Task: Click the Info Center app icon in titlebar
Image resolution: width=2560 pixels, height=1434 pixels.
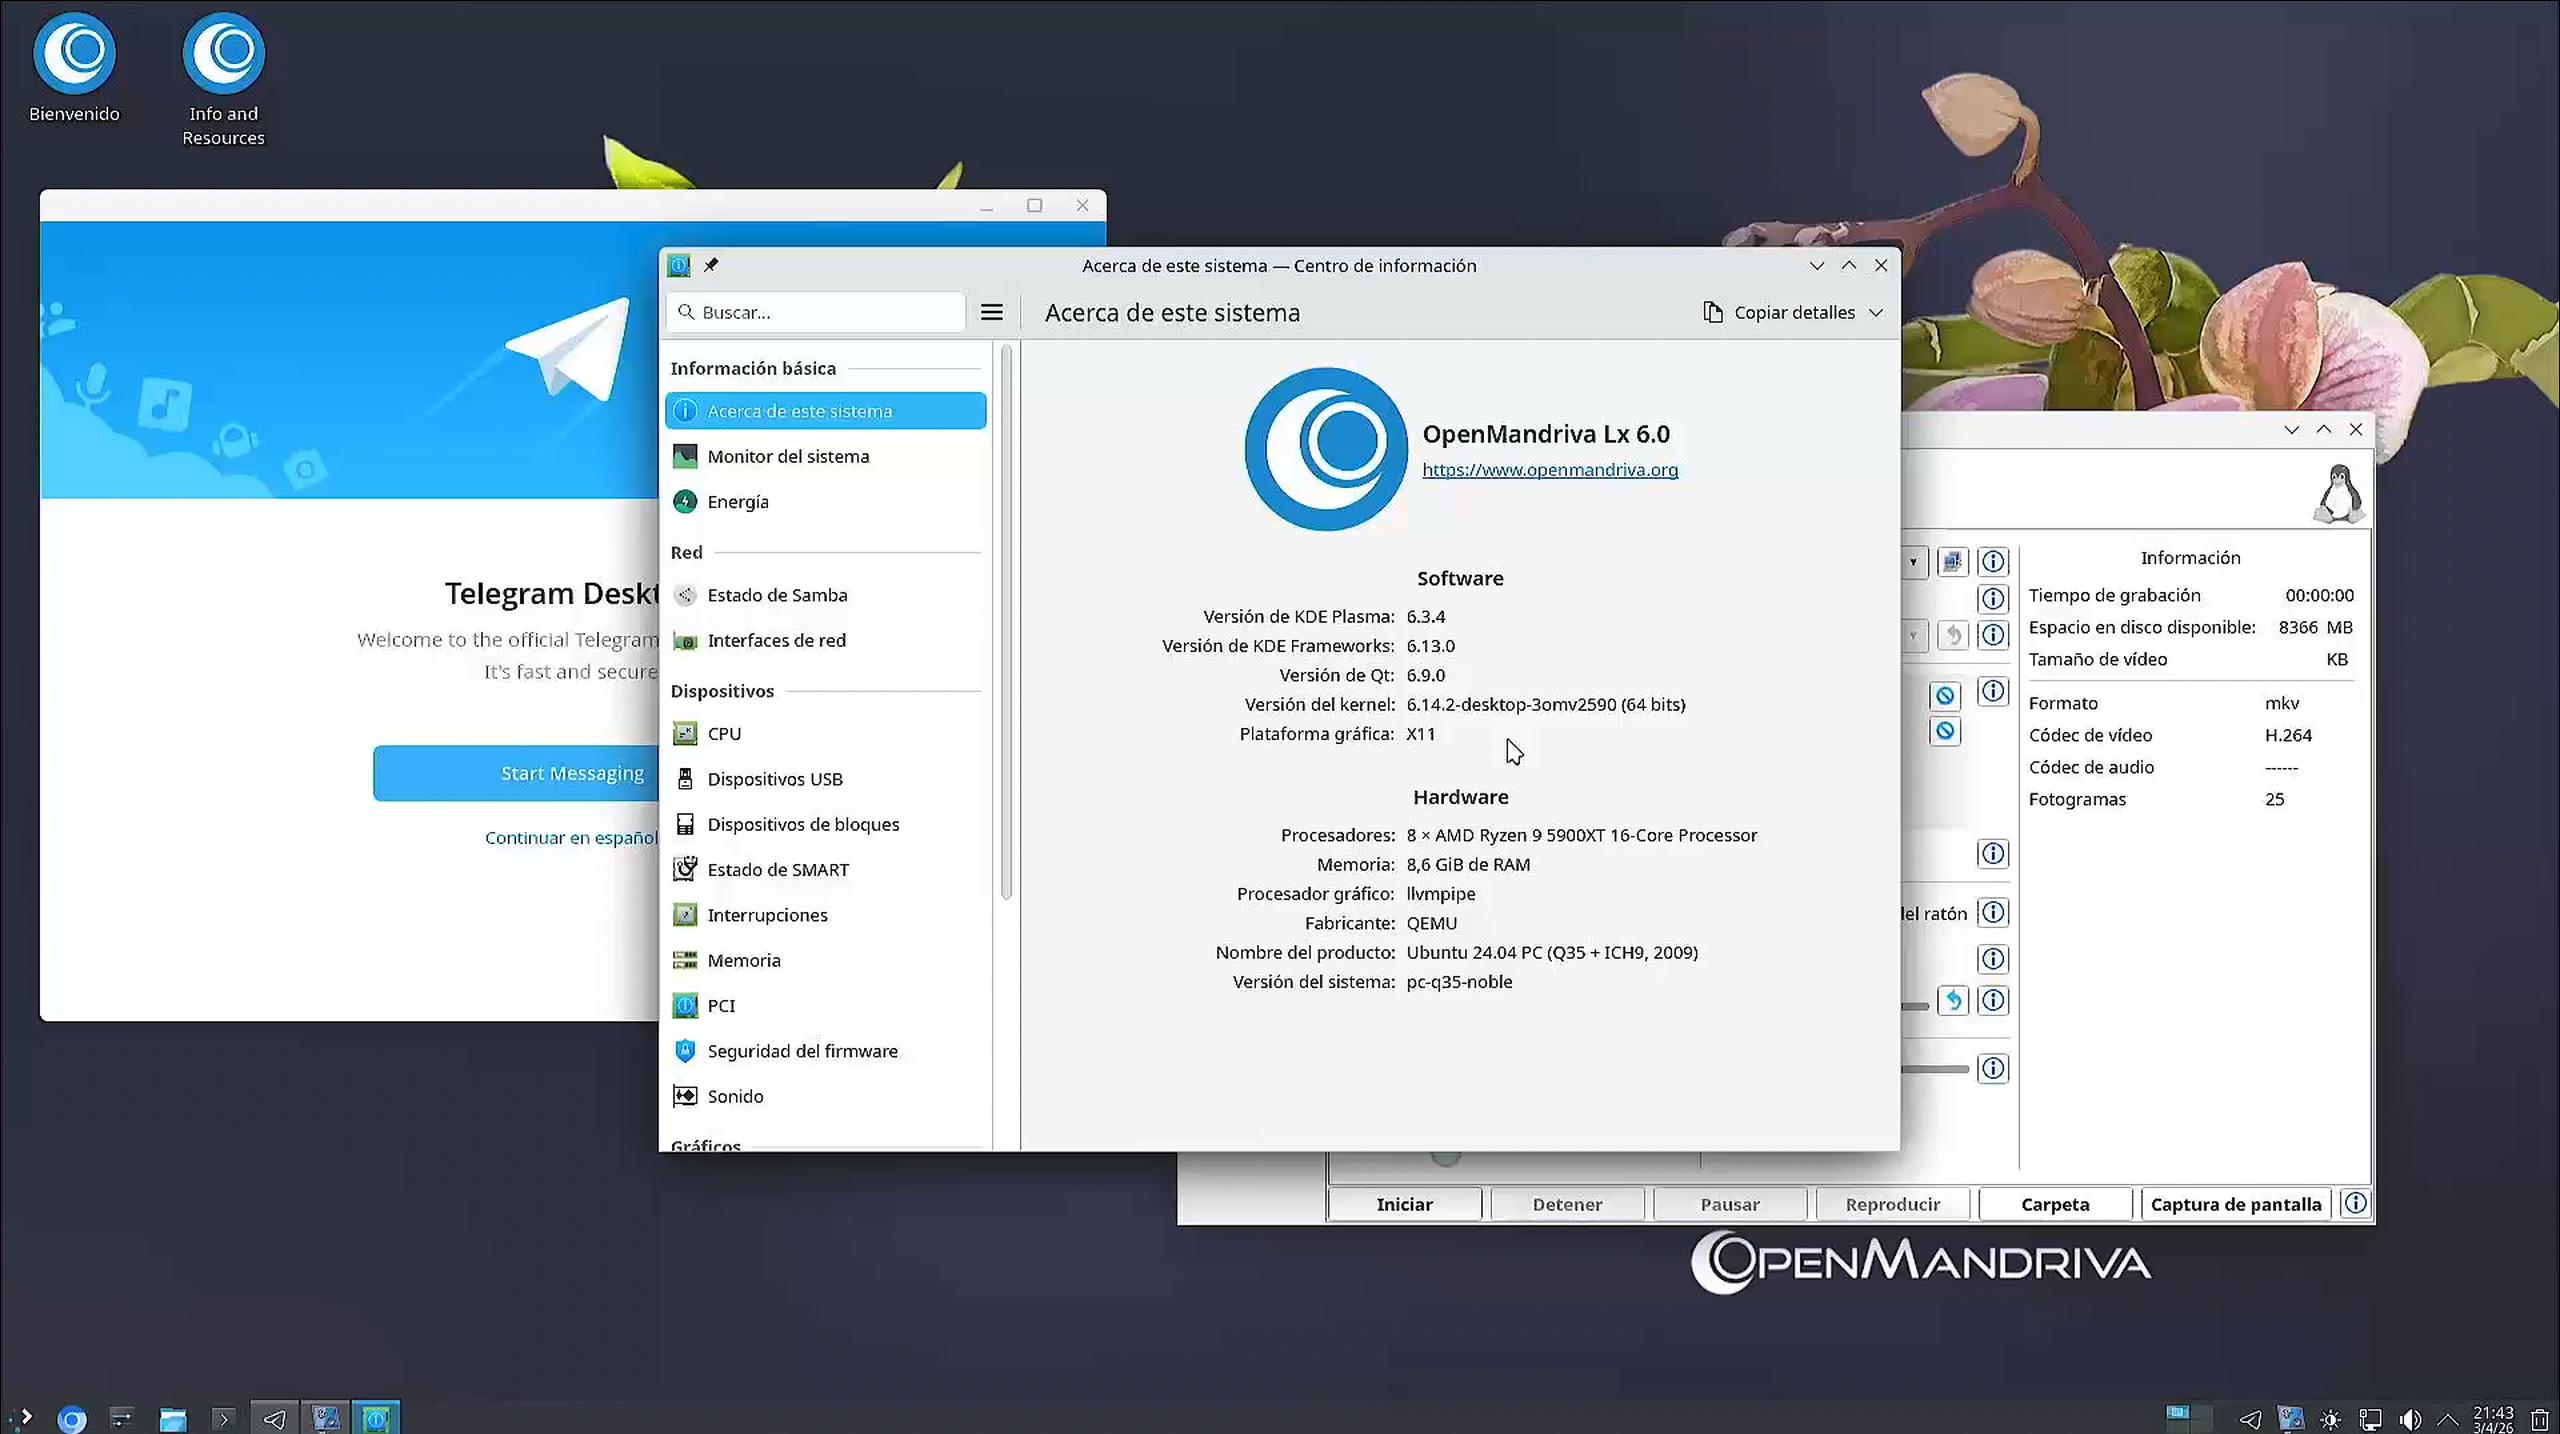Action: pyautogui.click(x=679, y=265)
